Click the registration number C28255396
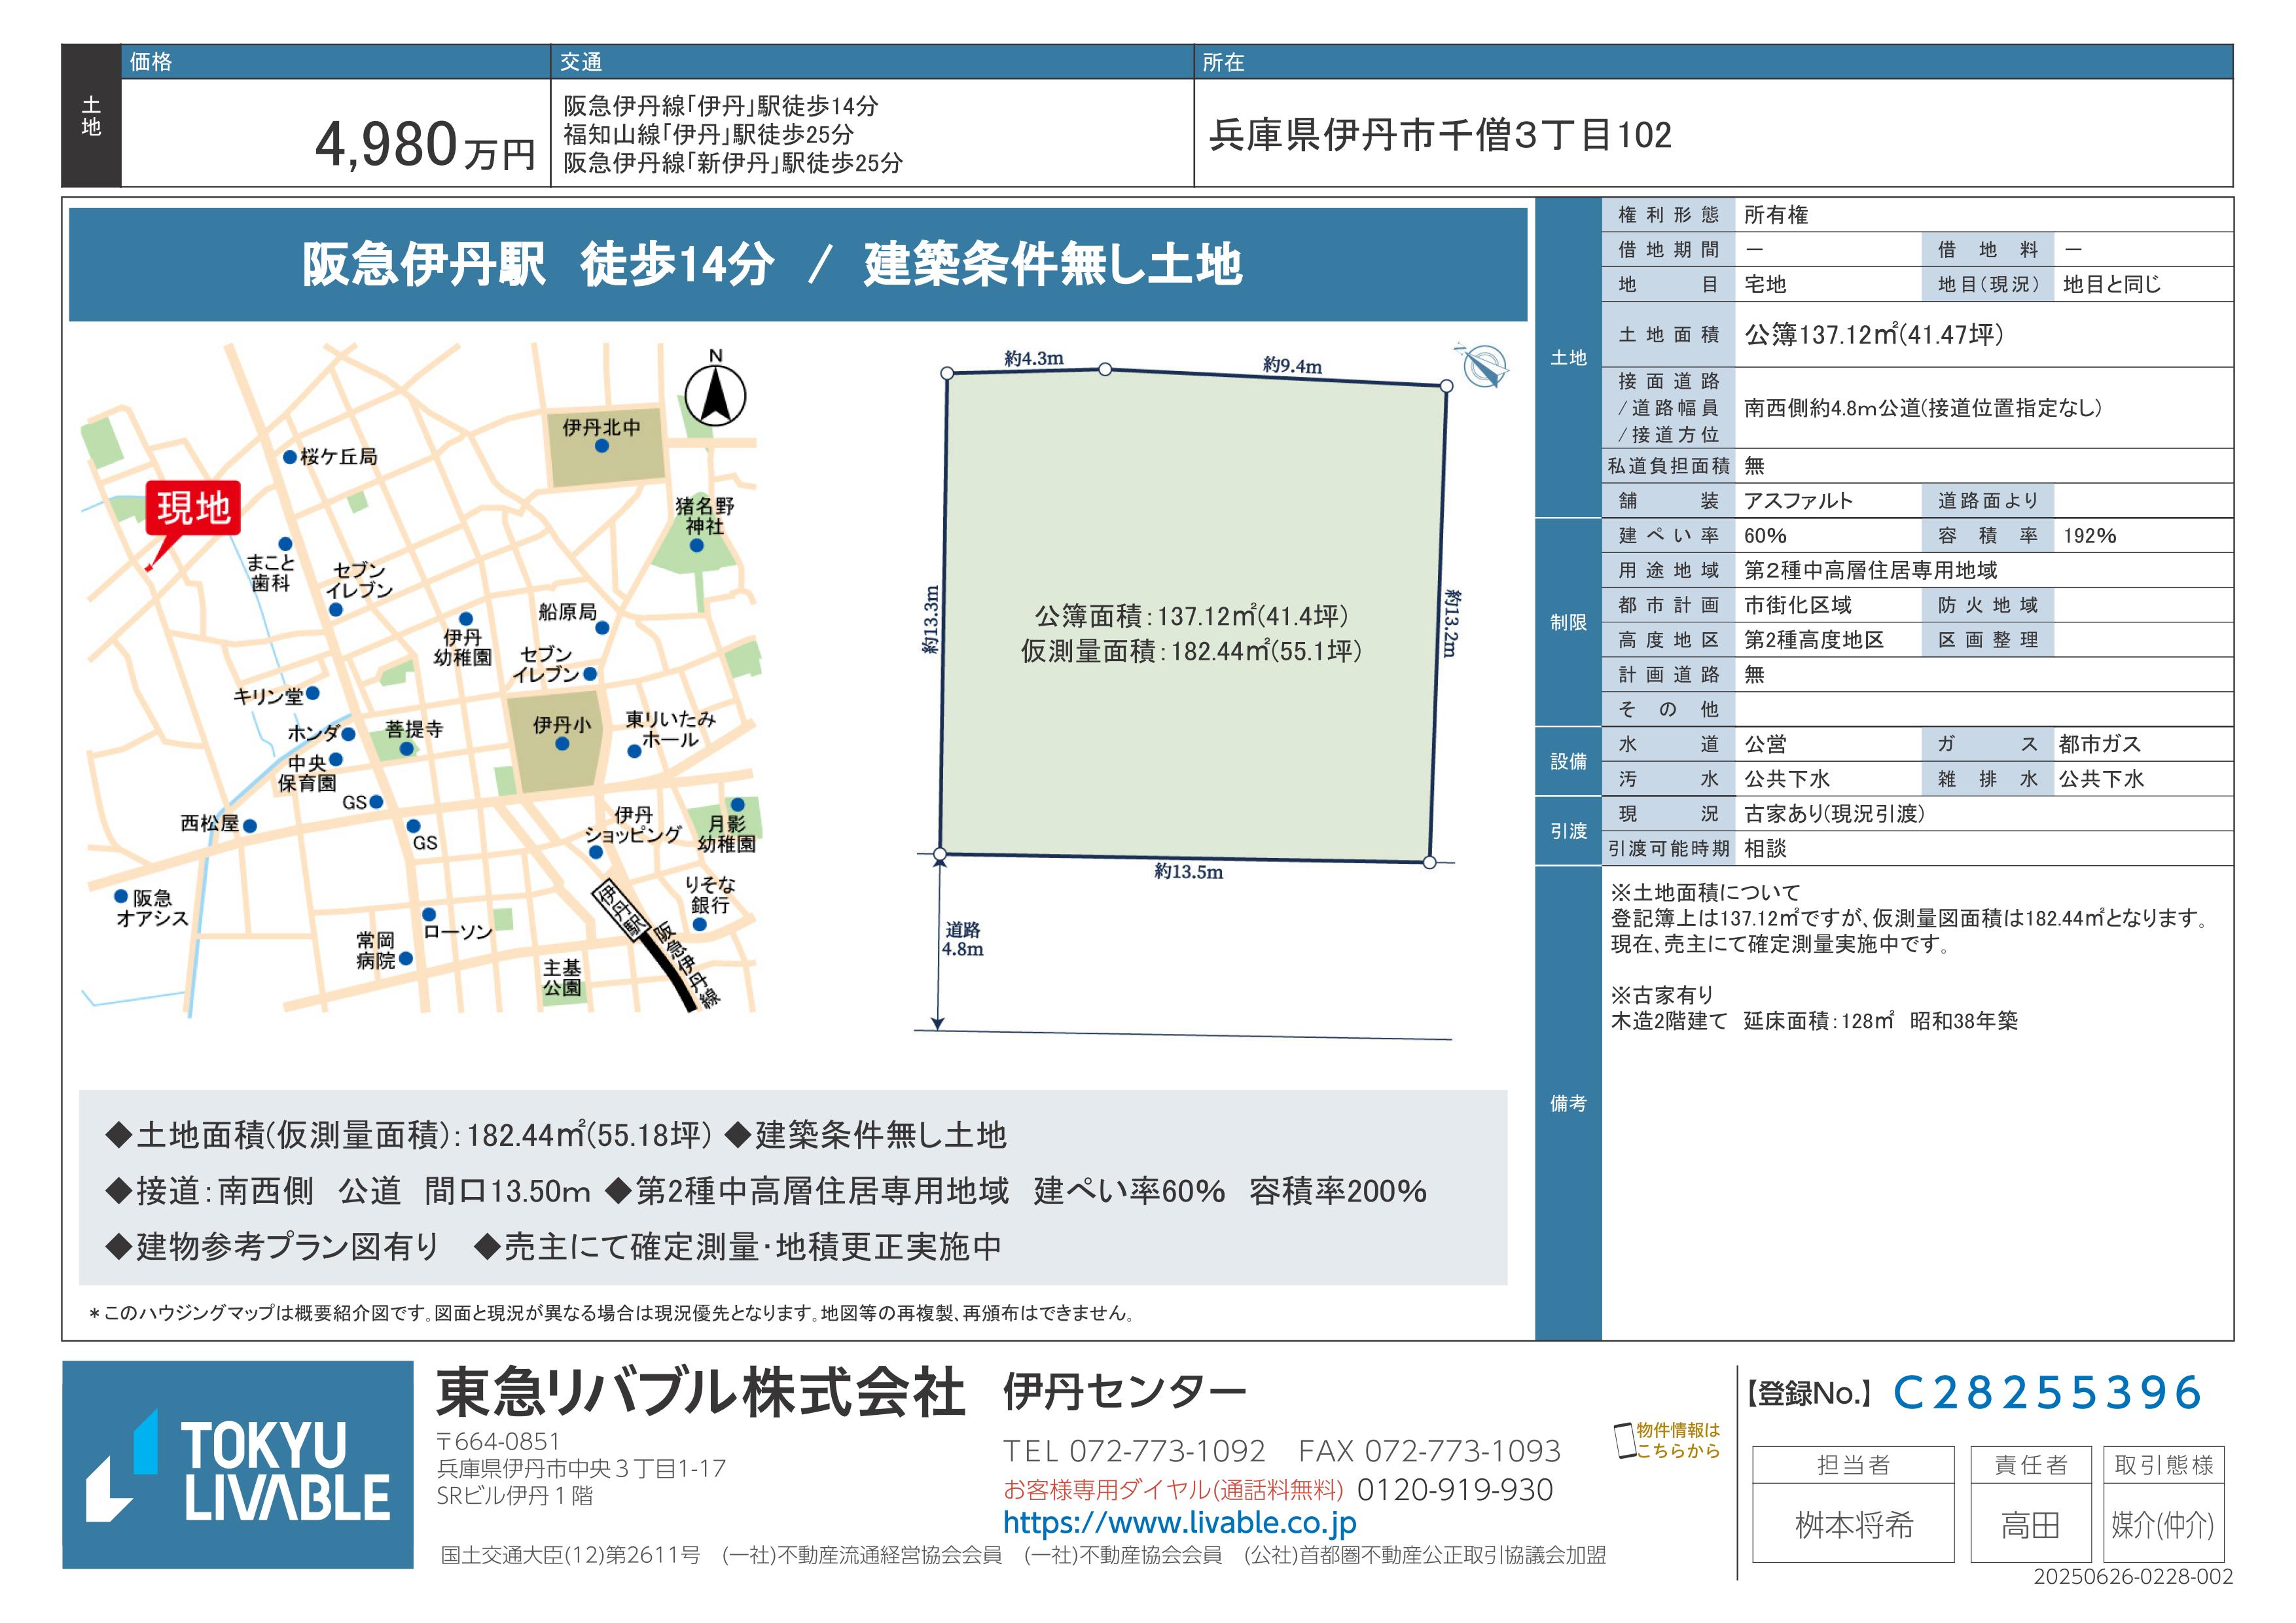This screenshot has width=2296, height=1623. [2046, 1393]
